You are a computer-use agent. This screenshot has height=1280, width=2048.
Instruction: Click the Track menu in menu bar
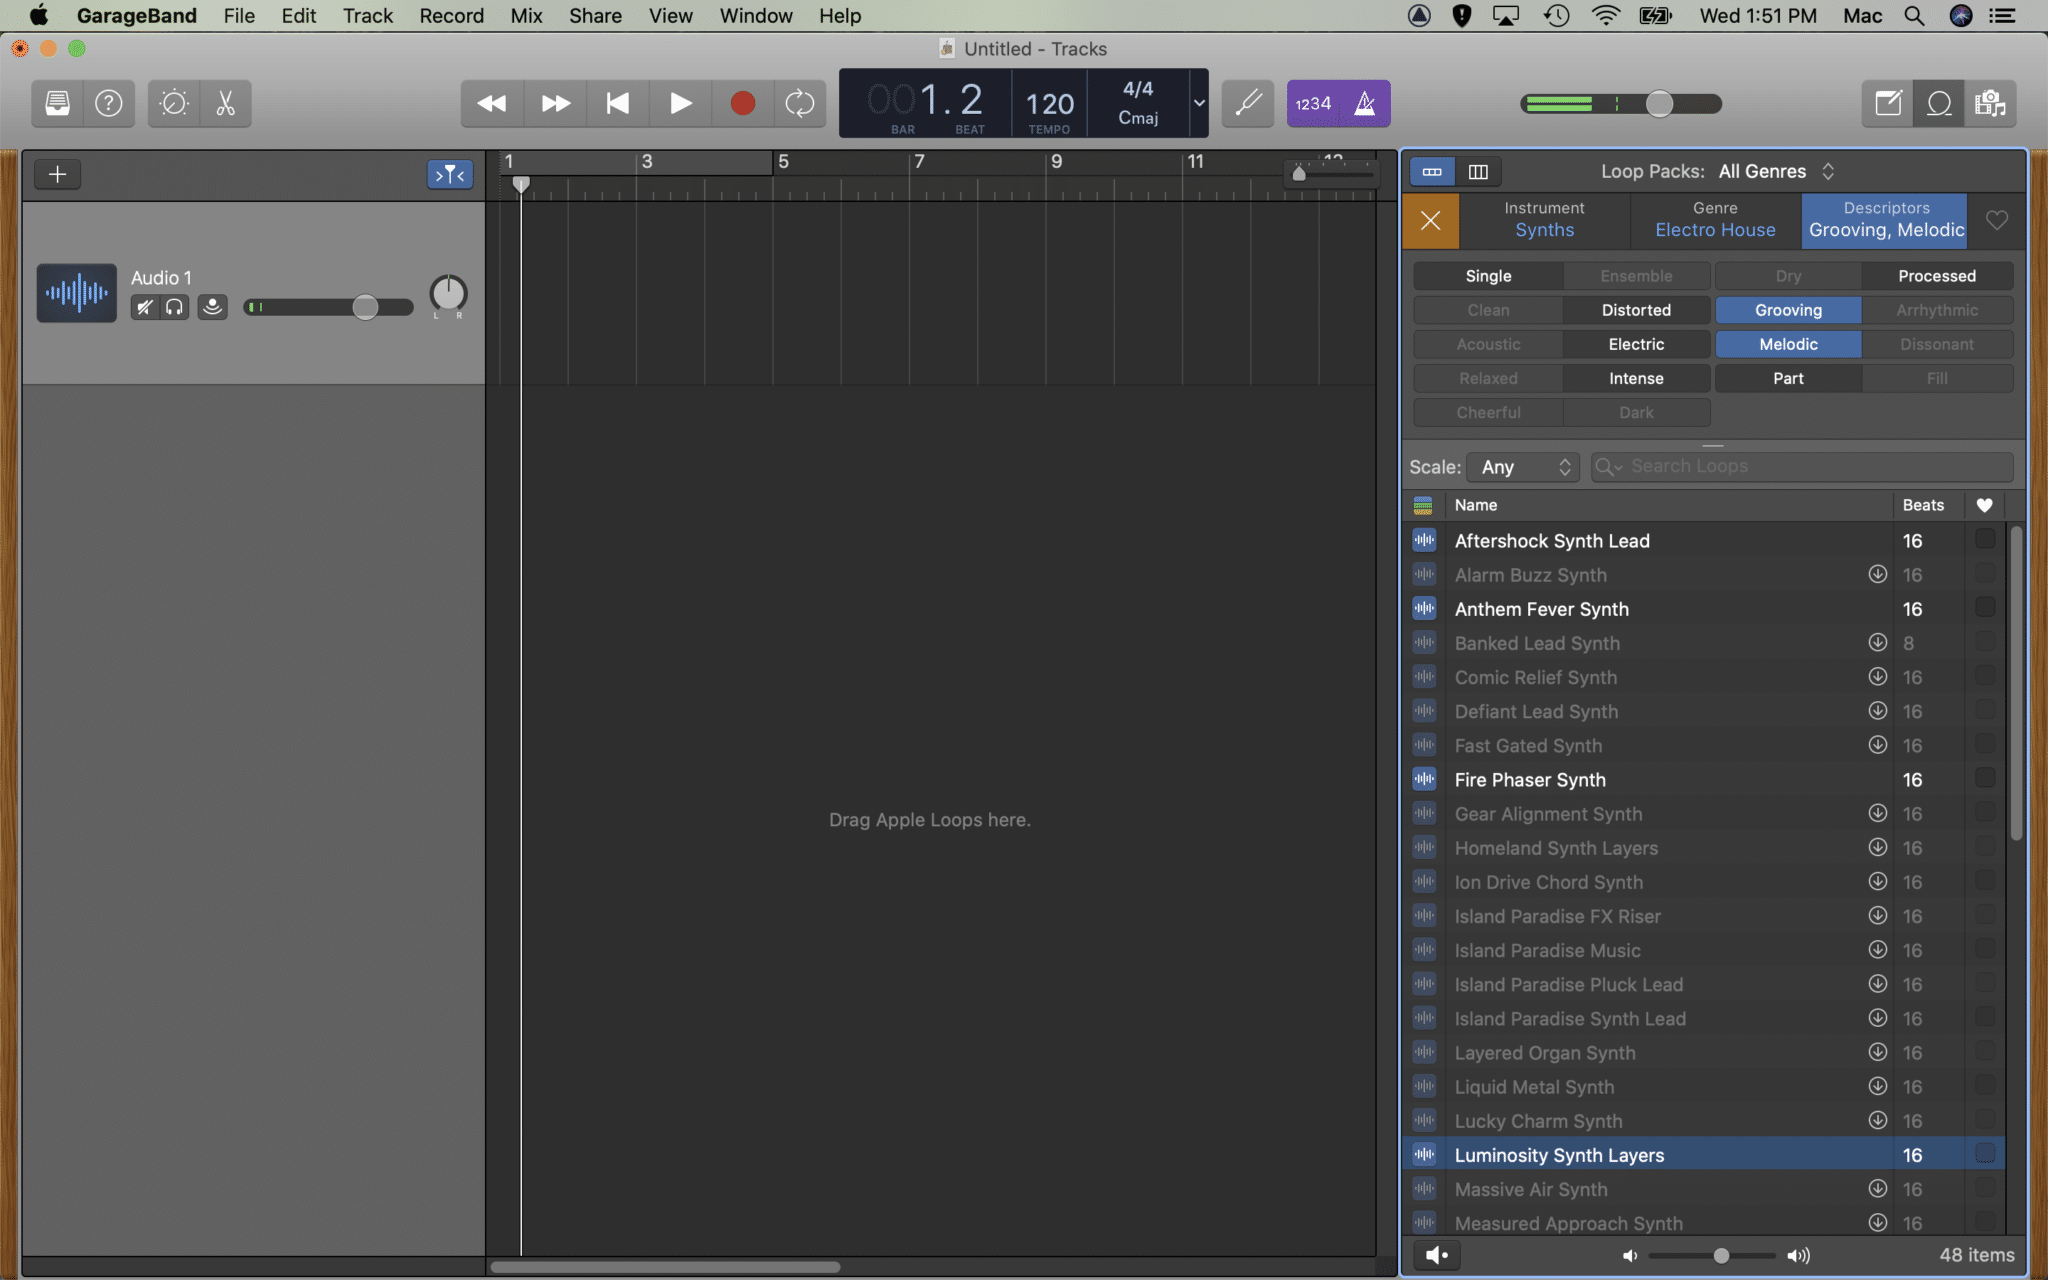point(366,16)
